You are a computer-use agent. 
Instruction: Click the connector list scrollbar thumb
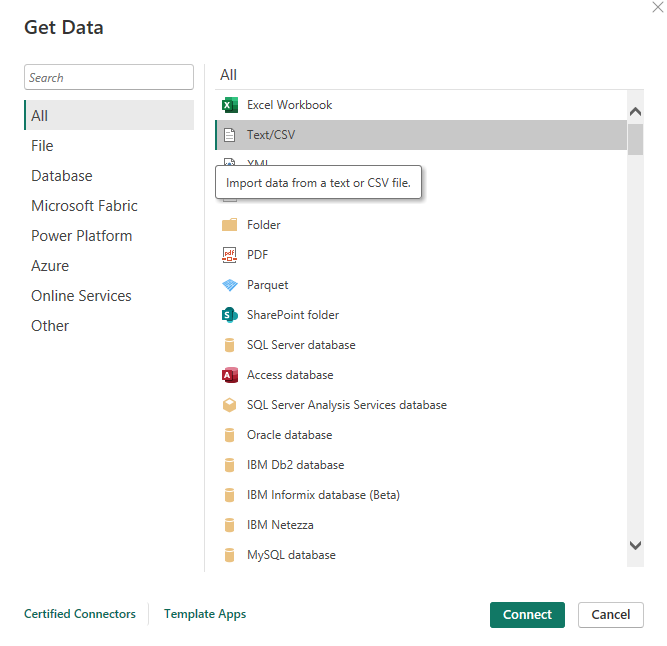[635, 139]
